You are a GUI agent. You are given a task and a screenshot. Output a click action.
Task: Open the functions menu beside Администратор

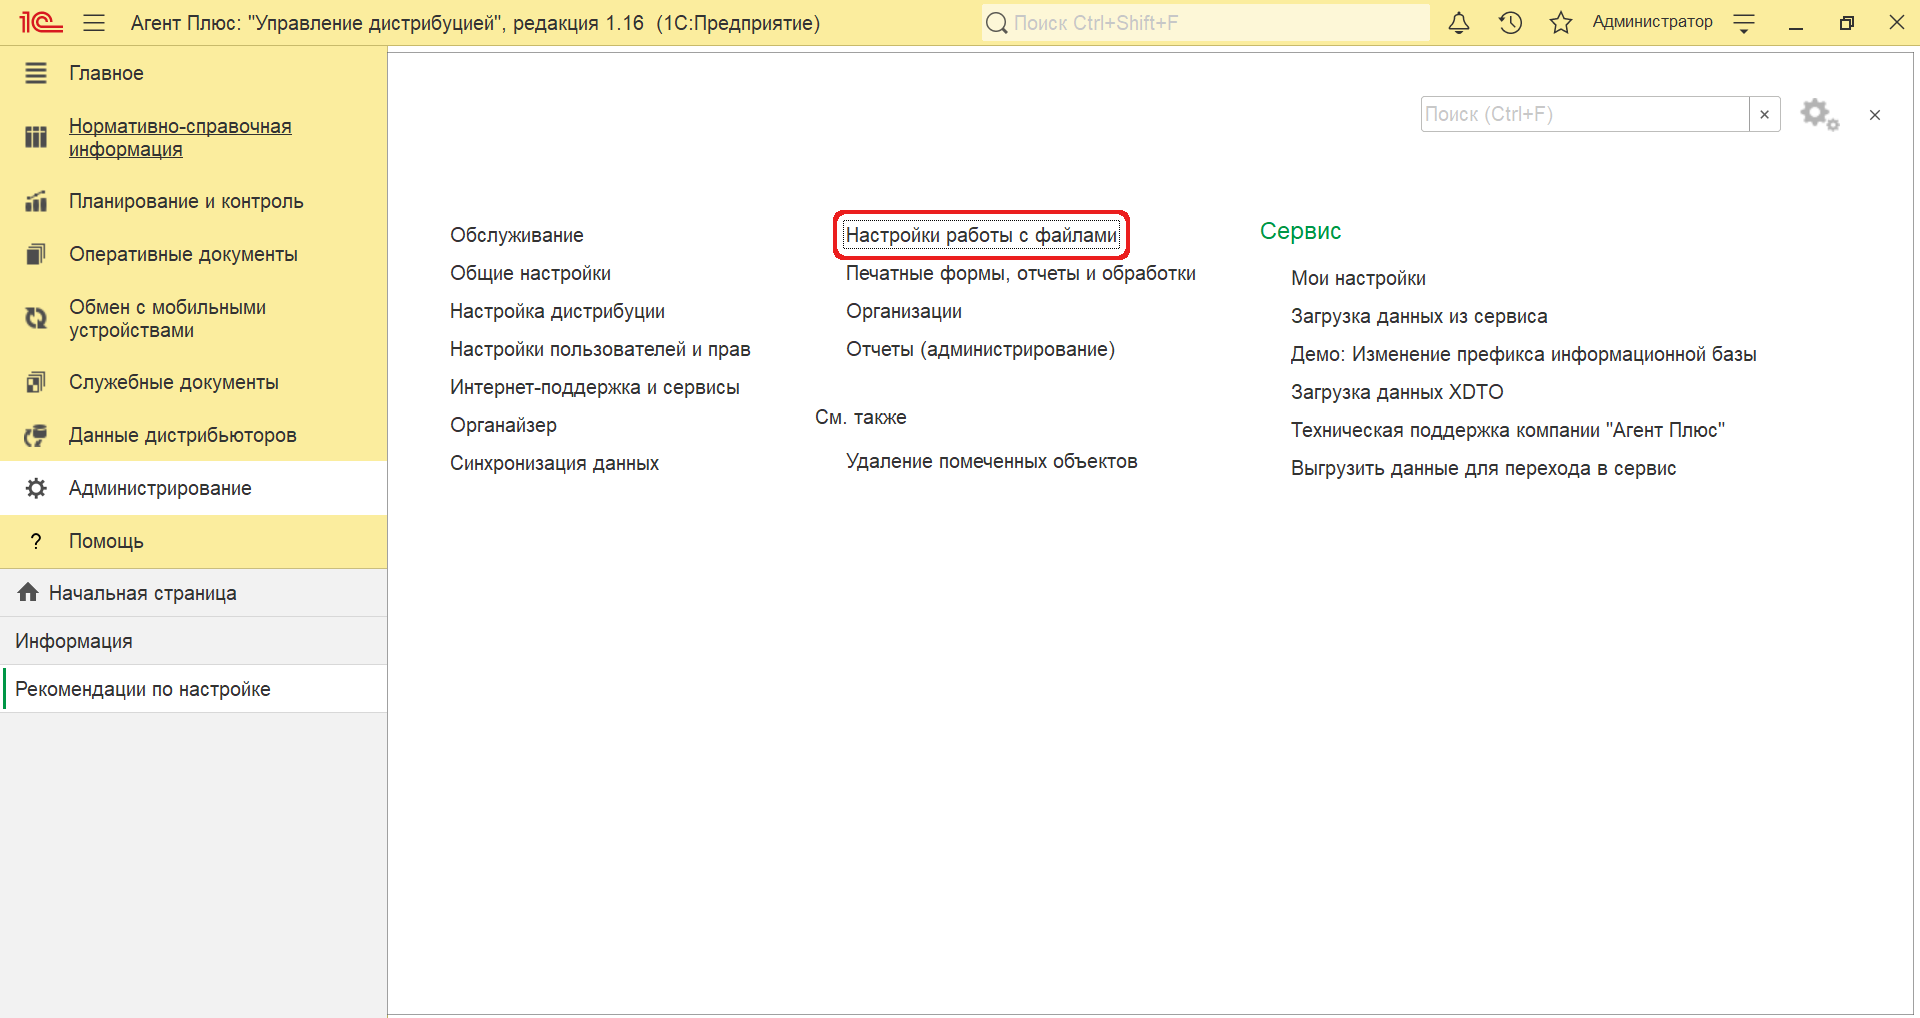(x=1744, y=22)
